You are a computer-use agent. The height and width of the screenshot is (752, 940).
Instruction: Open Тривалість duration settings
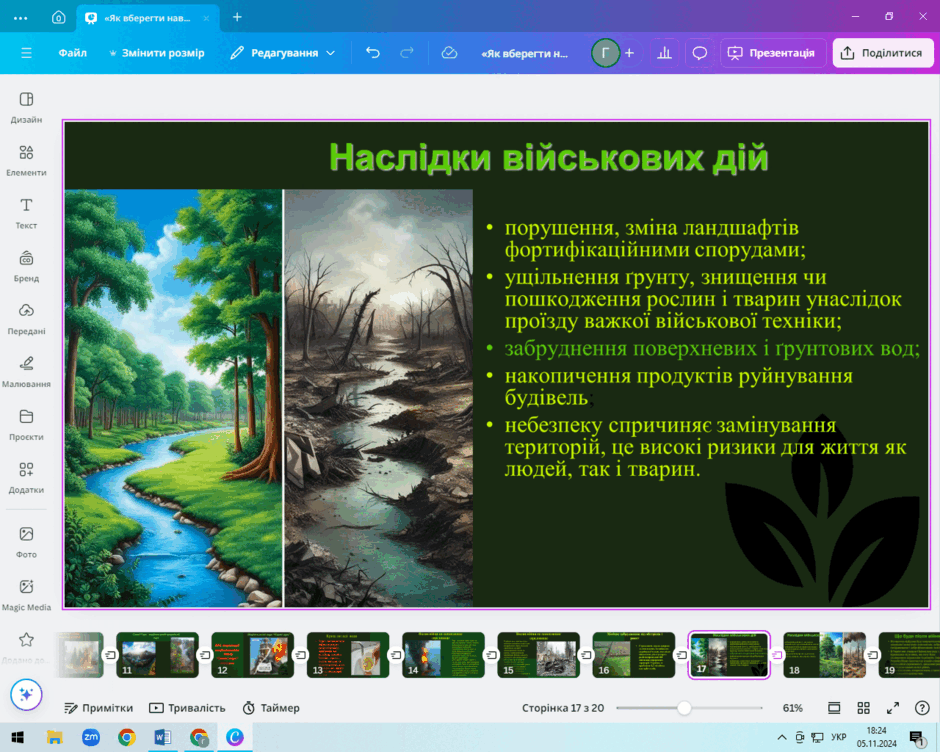(x=187, y=708)
